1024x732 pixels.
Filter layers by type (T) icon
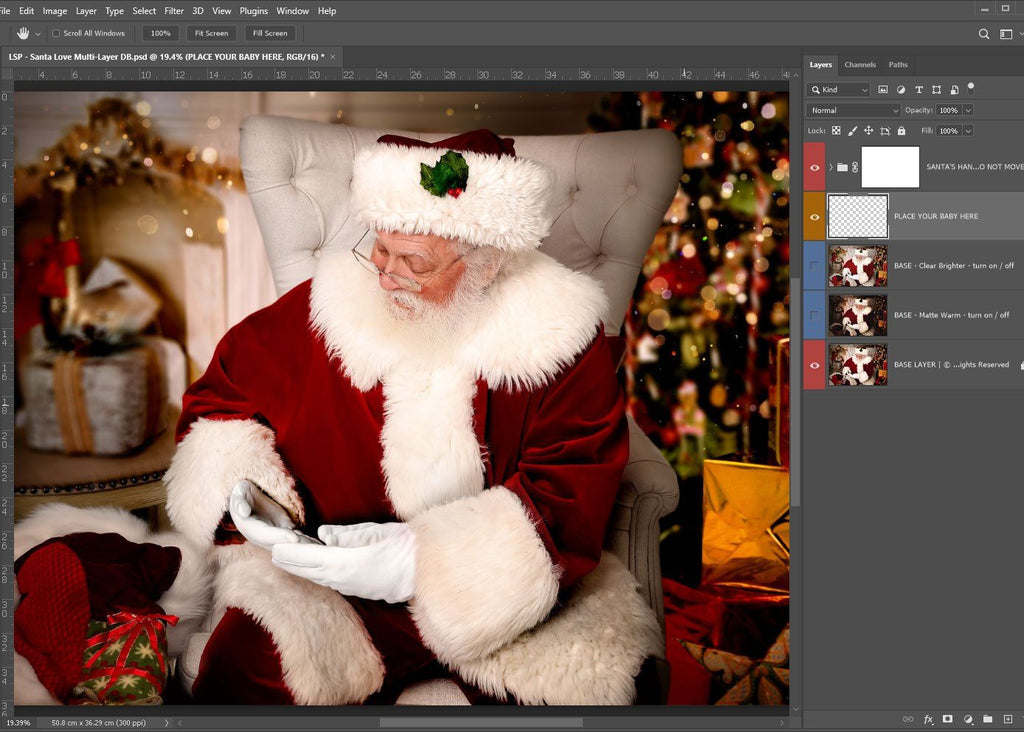click(919, 90)
